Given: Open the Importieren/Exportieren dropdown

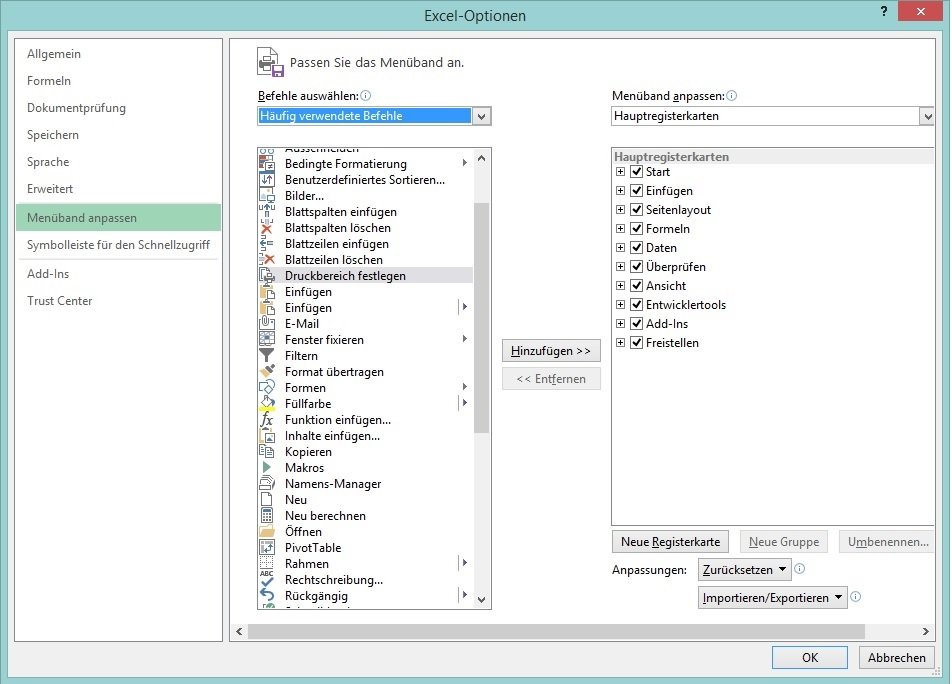Looking at the screenshot, I should 772,597.
